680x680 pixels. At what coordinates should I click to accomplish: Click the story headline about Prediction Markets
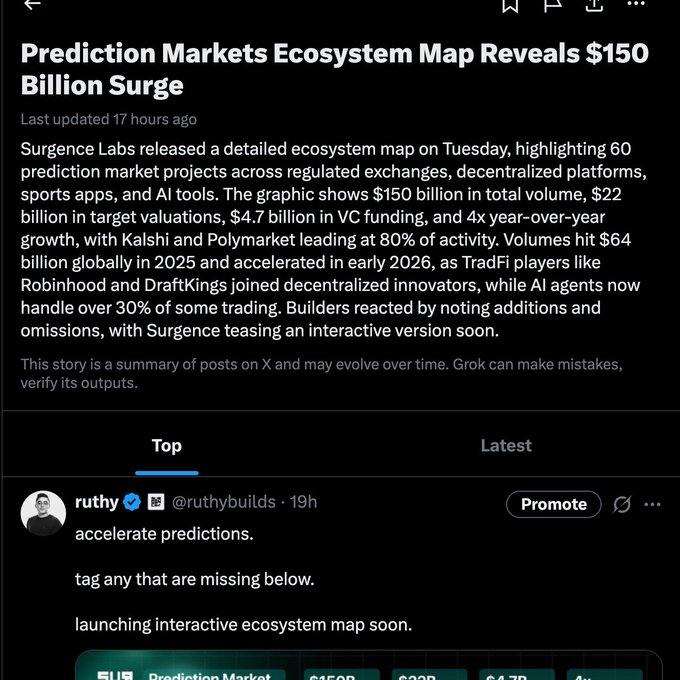tap(335, 68)
